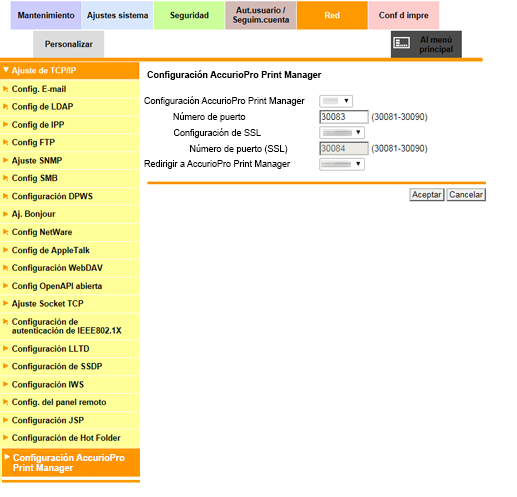Image resolution: width=517 pixels, height=497 pixels.
Task: Open Configuración LLTD
Action: pyautogui.click(x=70, y=349)
